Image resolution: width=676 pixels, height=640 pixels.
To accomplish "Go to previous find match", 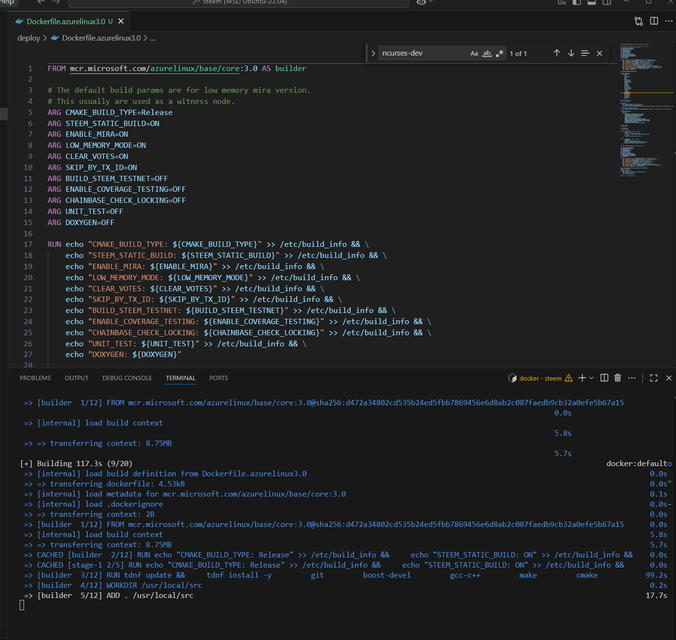I will point(557,53).
